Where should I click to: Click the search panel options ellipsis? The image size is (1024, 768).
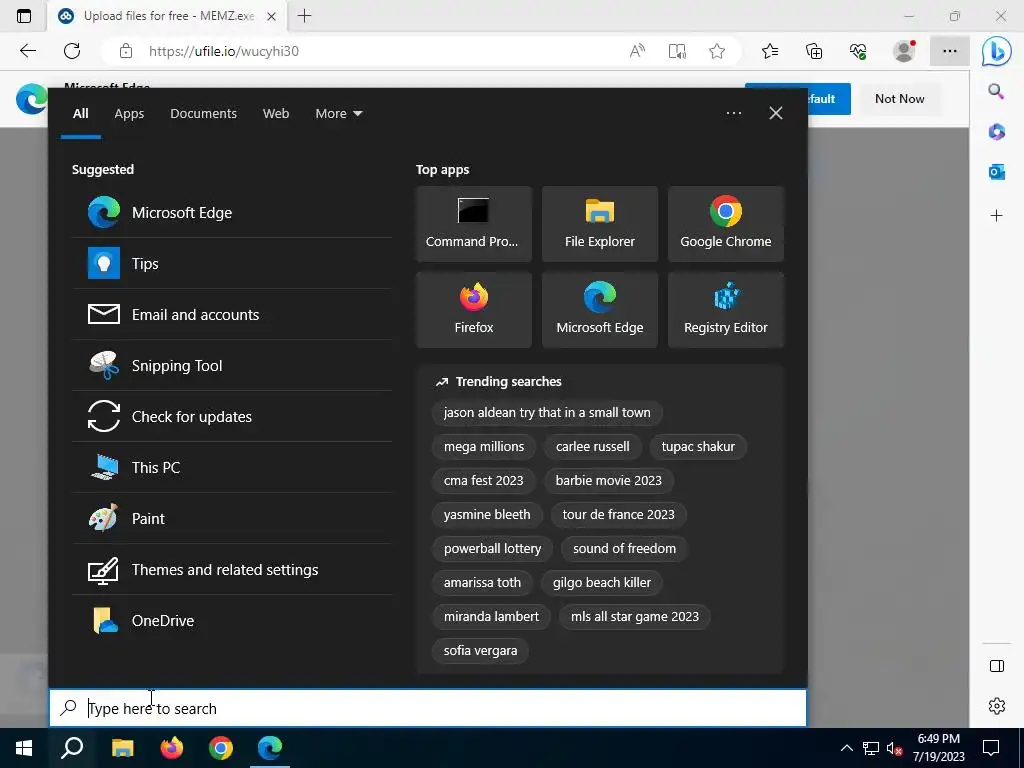(733, 113)
